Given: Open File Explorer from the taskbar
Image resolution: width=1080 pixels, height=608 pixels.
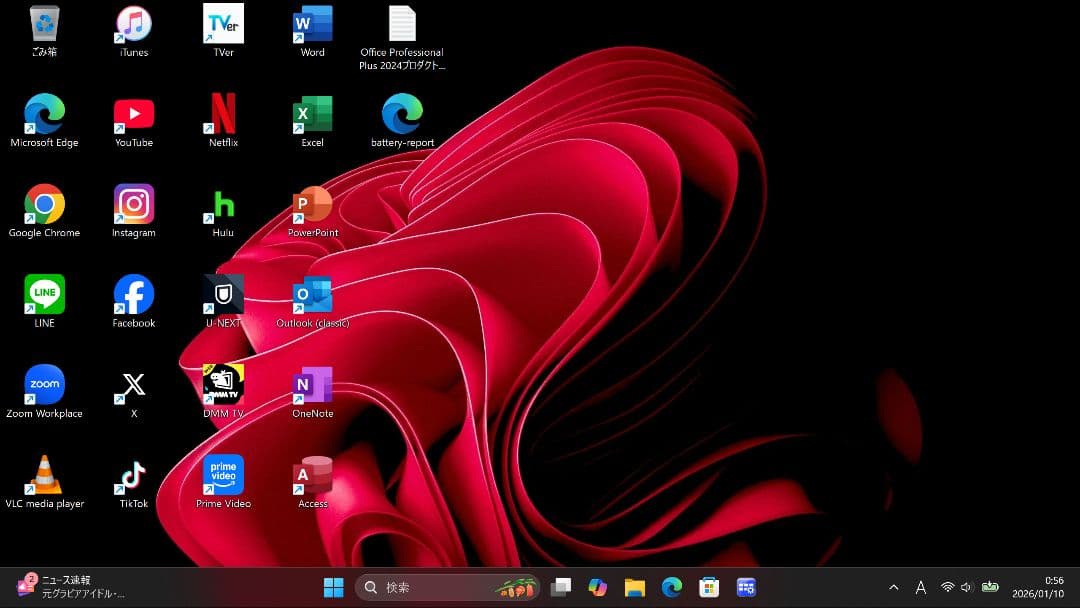Looking at the screenshot, I should (635, 587).
